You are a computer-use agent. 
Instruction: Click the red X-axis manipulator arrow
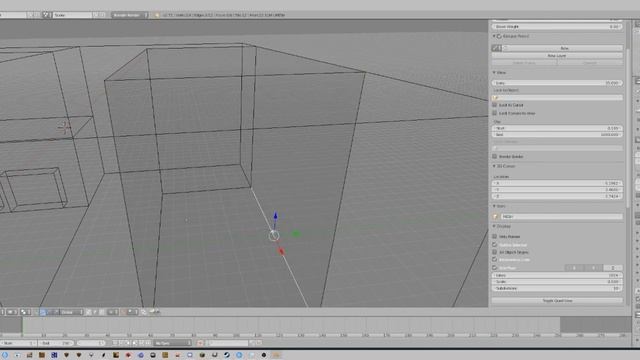coord(281,252)
